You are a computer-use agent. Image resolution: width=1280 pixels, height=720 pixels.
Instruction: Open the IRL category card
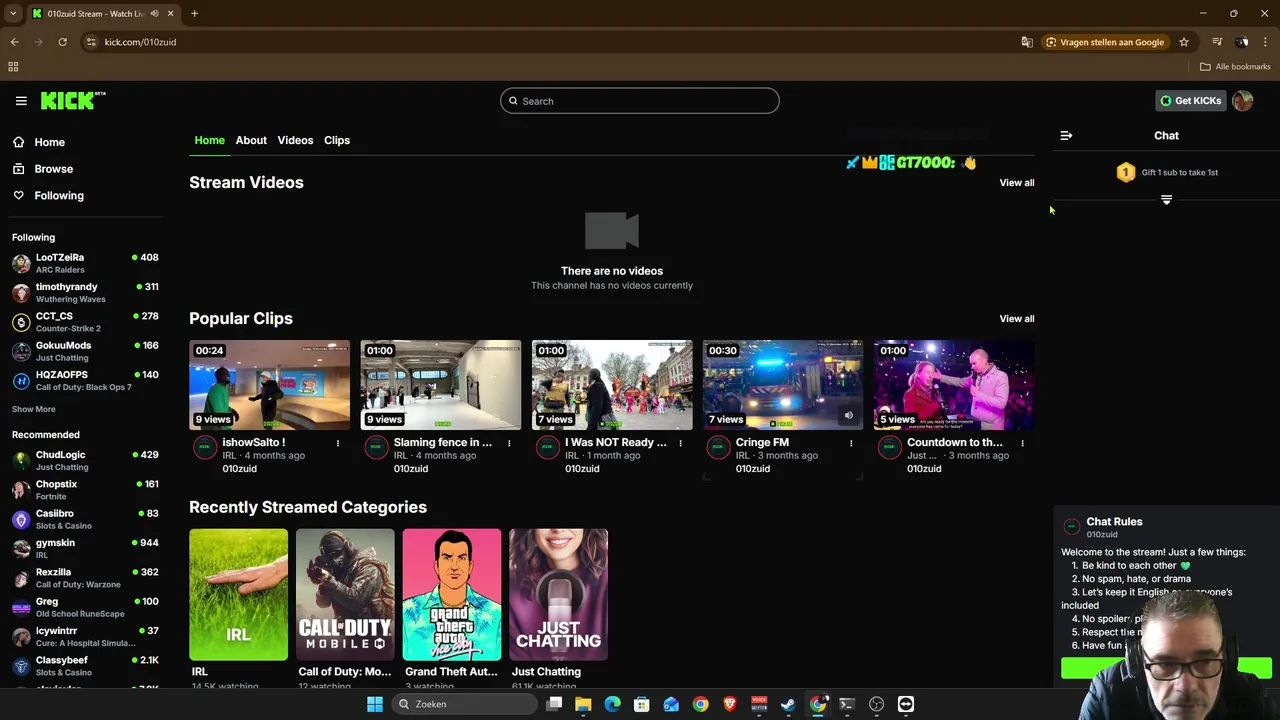pos(238,595)
